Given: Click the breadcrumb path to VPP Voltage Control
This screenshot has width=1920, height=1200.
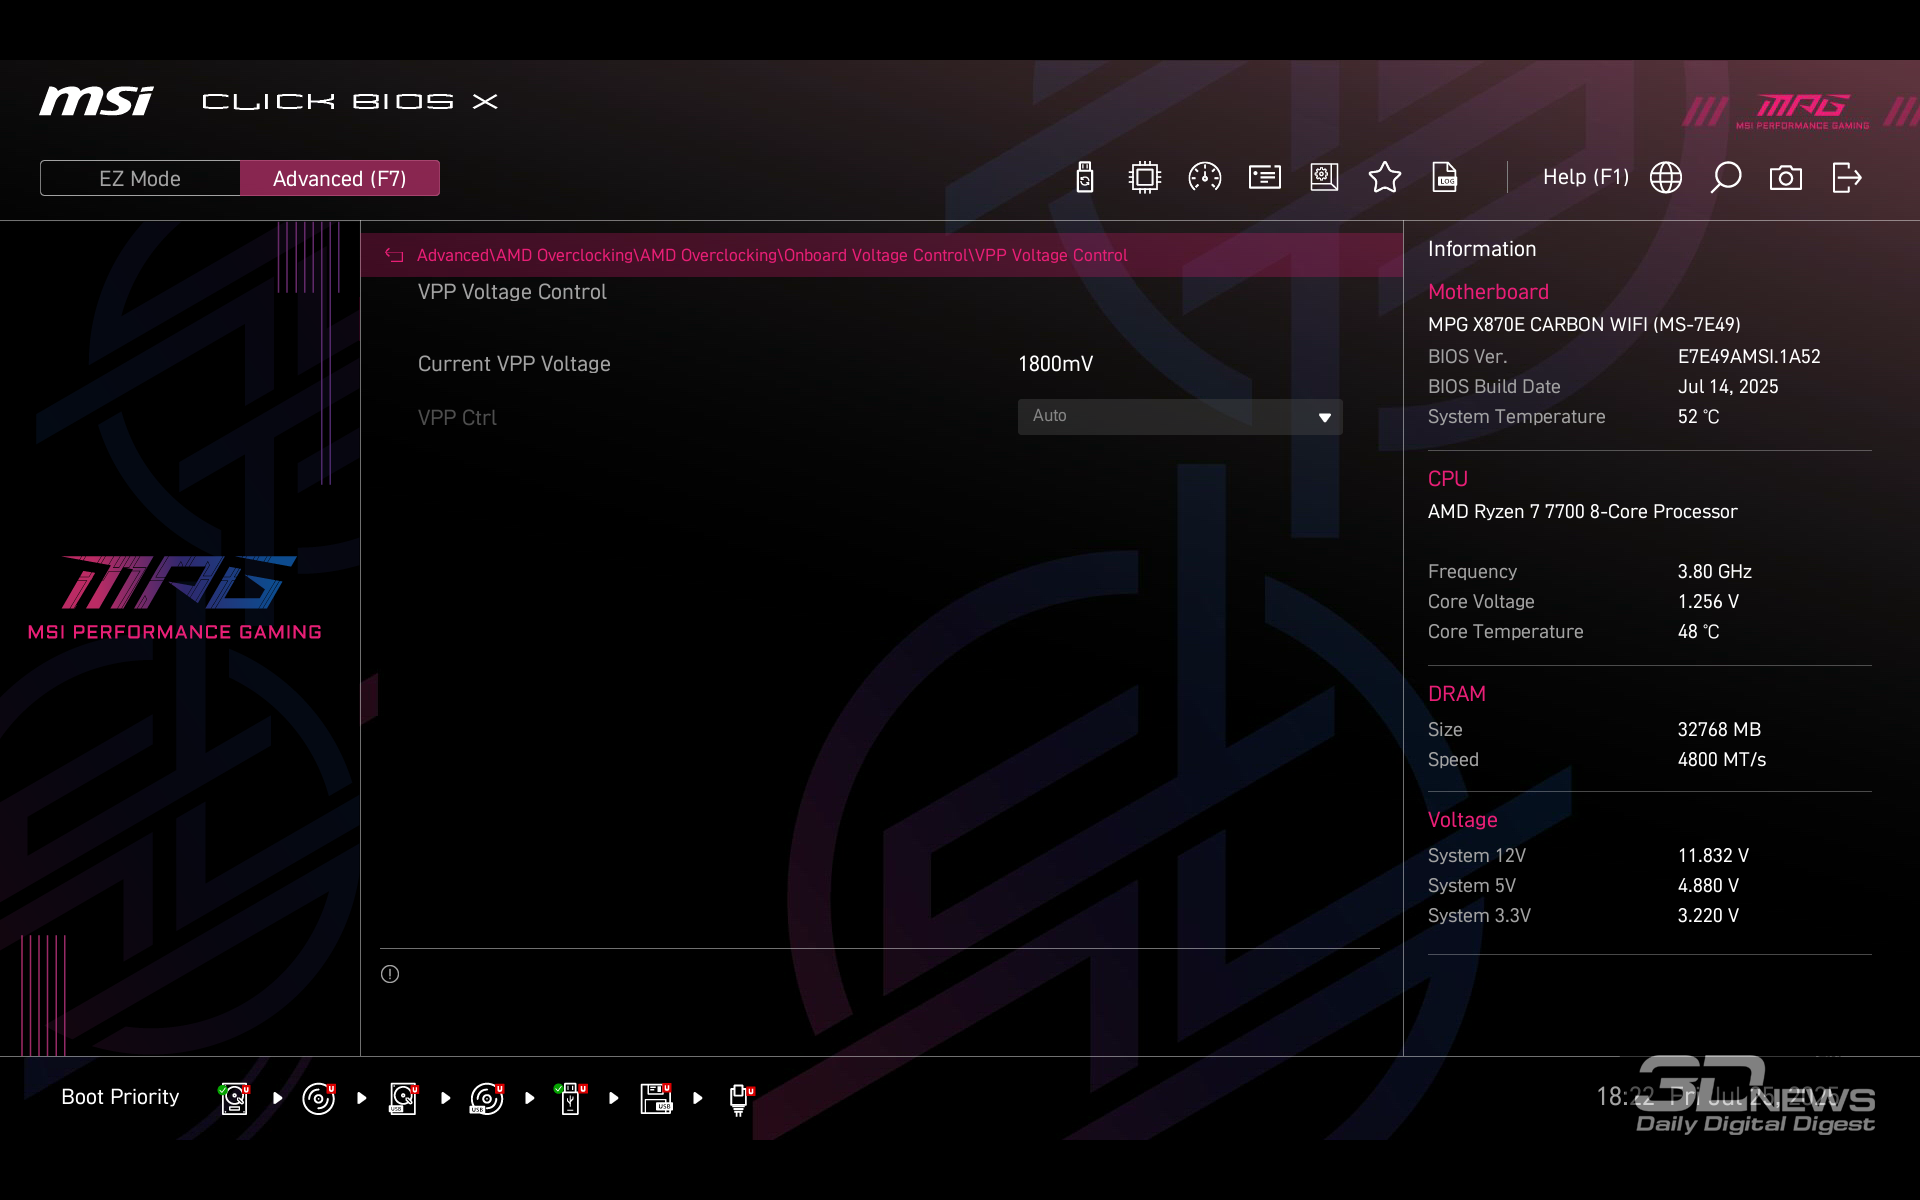Looking at the screenshot, I should tap(772, 255).
